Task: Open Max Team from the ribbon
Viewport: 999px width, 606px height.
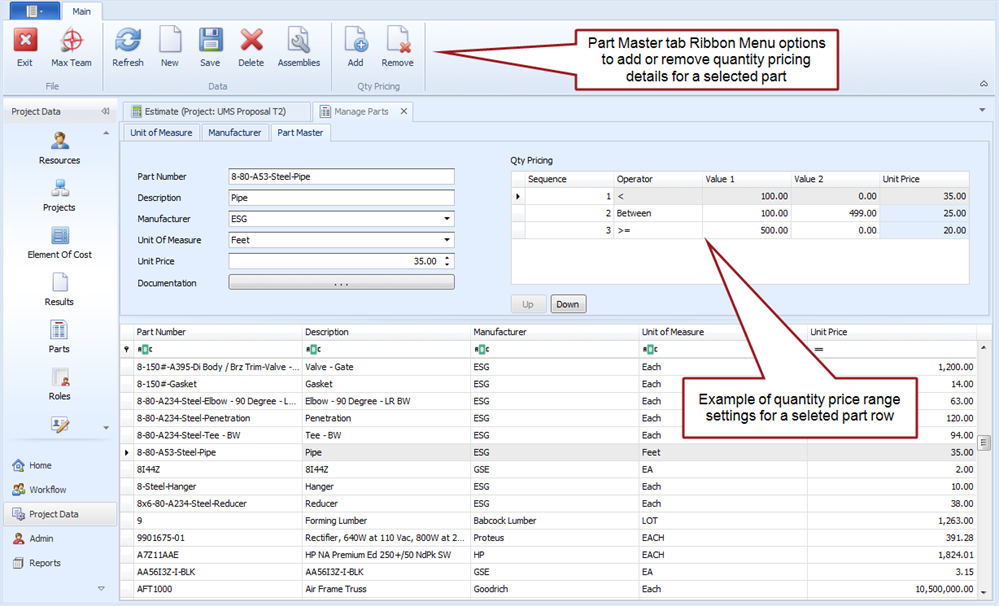Action: pos(71,47)
